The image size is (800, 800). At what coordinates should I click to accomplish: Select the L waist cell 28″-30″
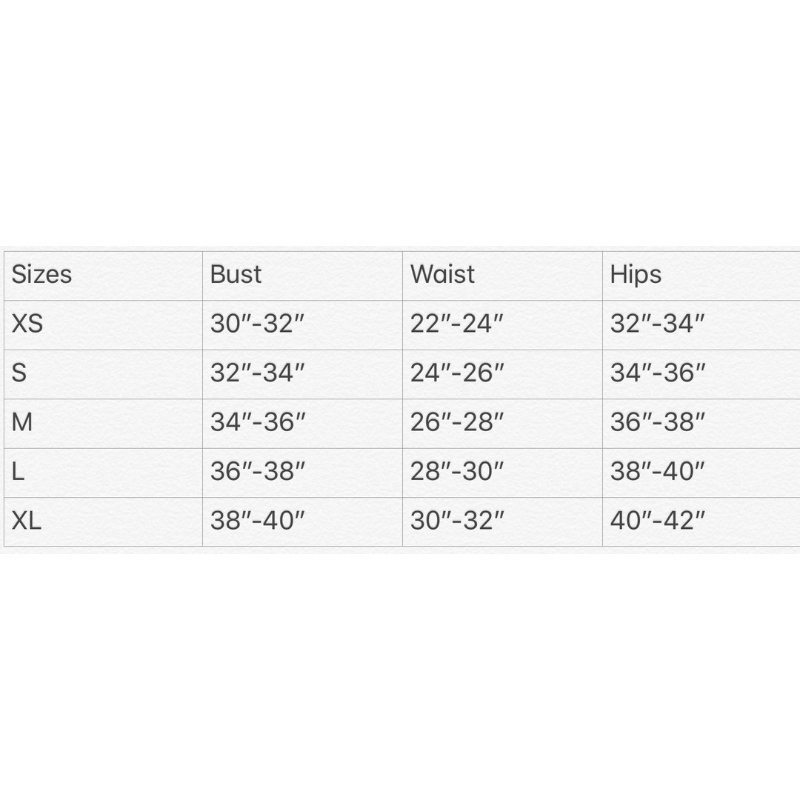[x=457, y=471]
